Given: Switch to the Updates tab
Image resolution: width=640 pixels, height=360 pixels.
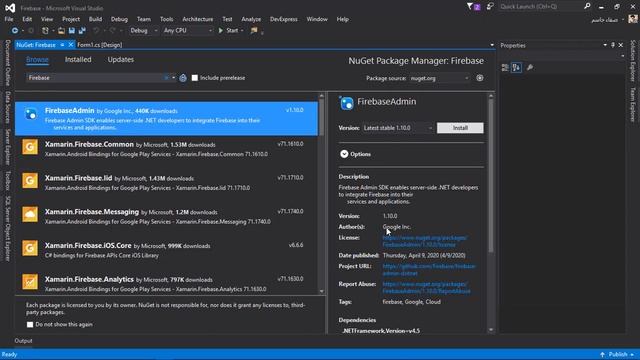Looking at the screenshot, I should pyautogui.click(x=121, y=60).
